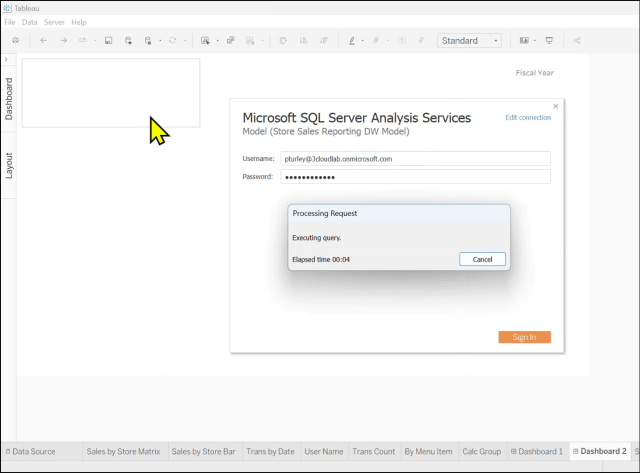640x473 pixels.
Task: Open the Show/Hide Cards dropdown arrow
Action: 535,40
